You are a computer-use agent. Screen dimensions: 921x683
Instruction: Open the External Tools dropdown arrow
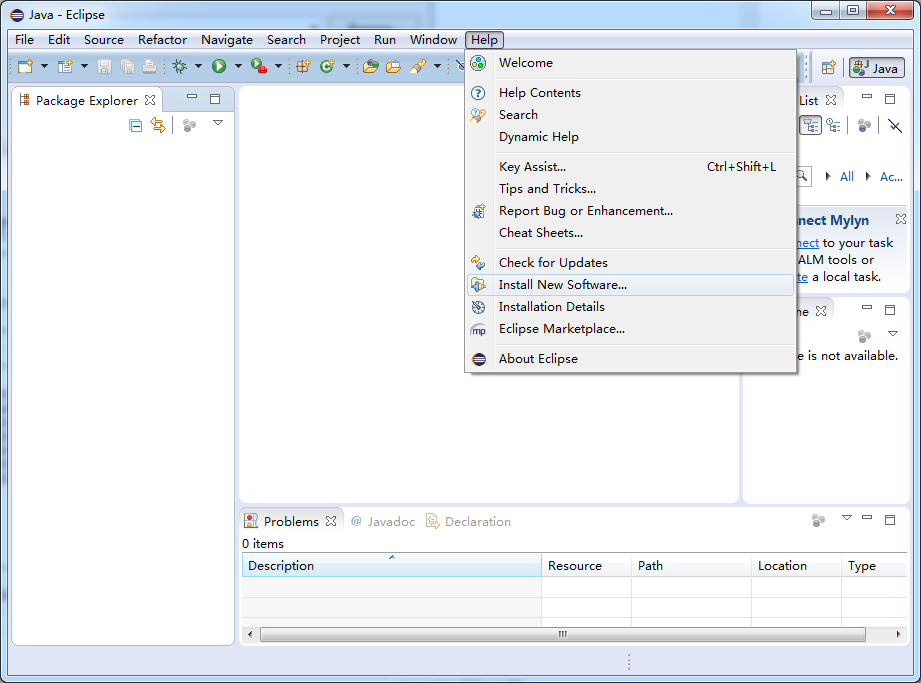pyautogui.click(x=278, y=66)
